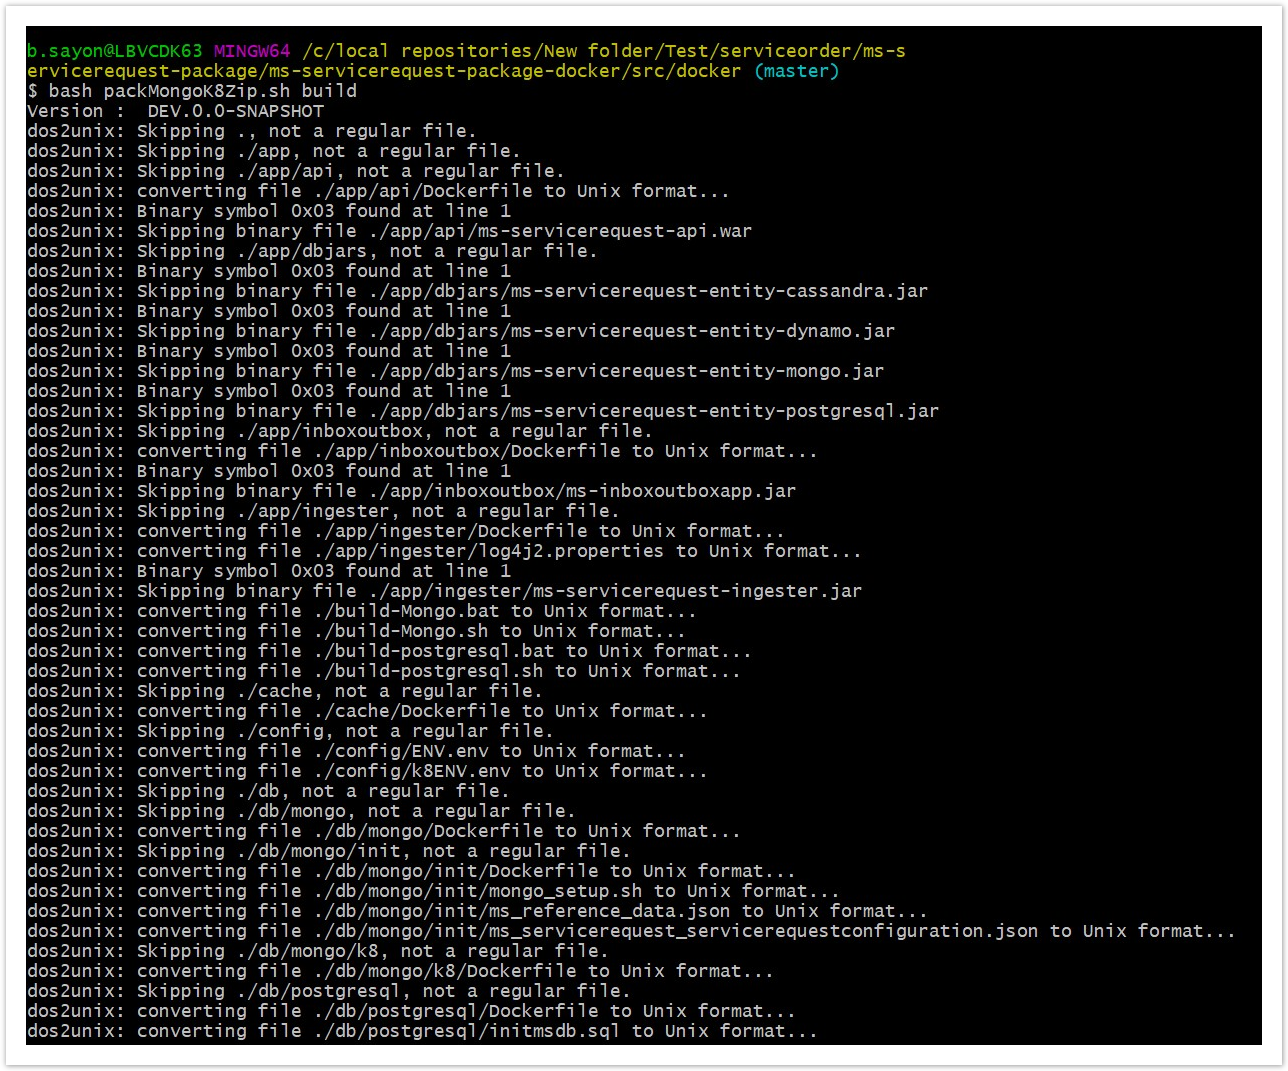Click the ms-servicerequest-entity-mongo.jar path
1288x1071 pixels.
(x=626, y=371)
